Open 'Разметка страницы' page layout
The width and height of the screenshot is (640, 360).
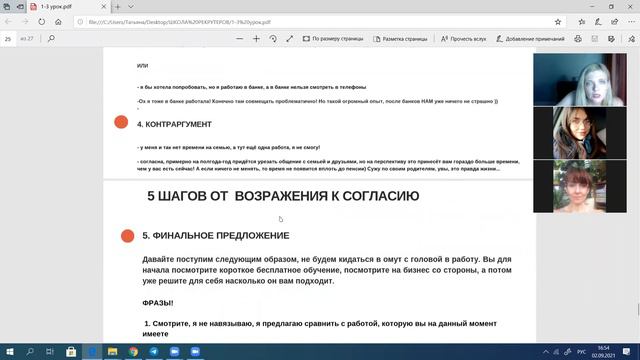click(x=400, y=39)
